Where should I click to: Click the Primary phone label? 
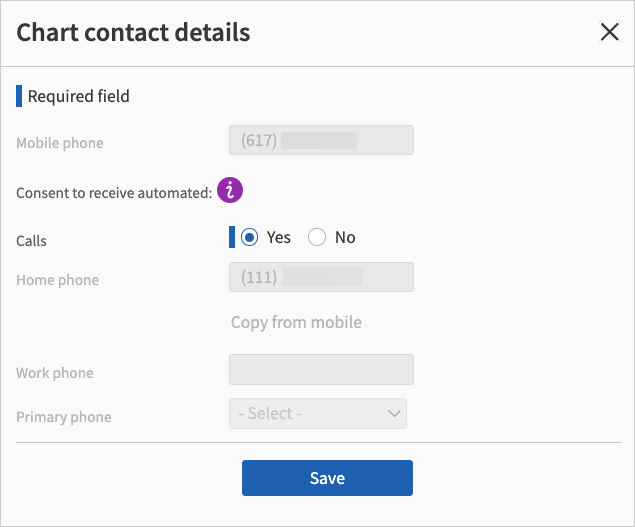pos(63,417)
